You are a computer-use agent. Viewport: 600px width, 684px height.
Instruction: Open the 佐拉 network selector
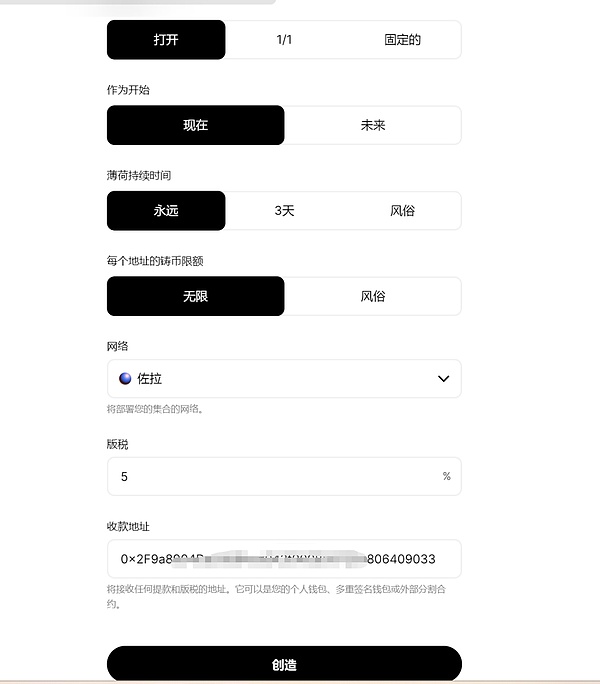(x=284, y=379)
